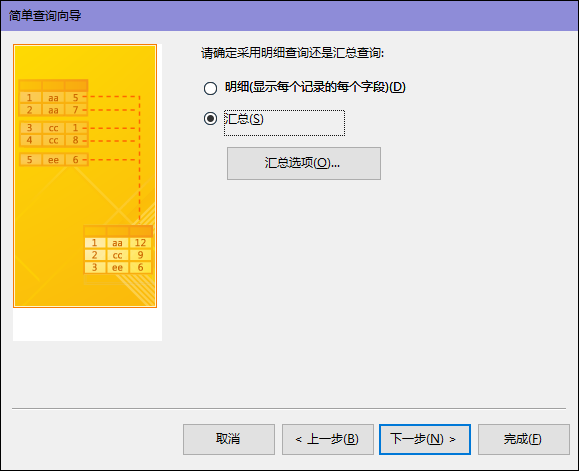This screenshot has width=579, height=471.
Task: Select the 明细 detail query radio button
Action: tap(210, 88)
